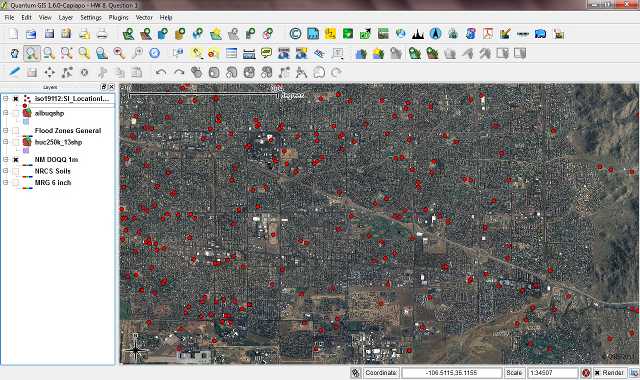Screen dimensions: 640x380
Task: Toggle visibility of huc250k_13shp layer
Action: tap(16, 142)
